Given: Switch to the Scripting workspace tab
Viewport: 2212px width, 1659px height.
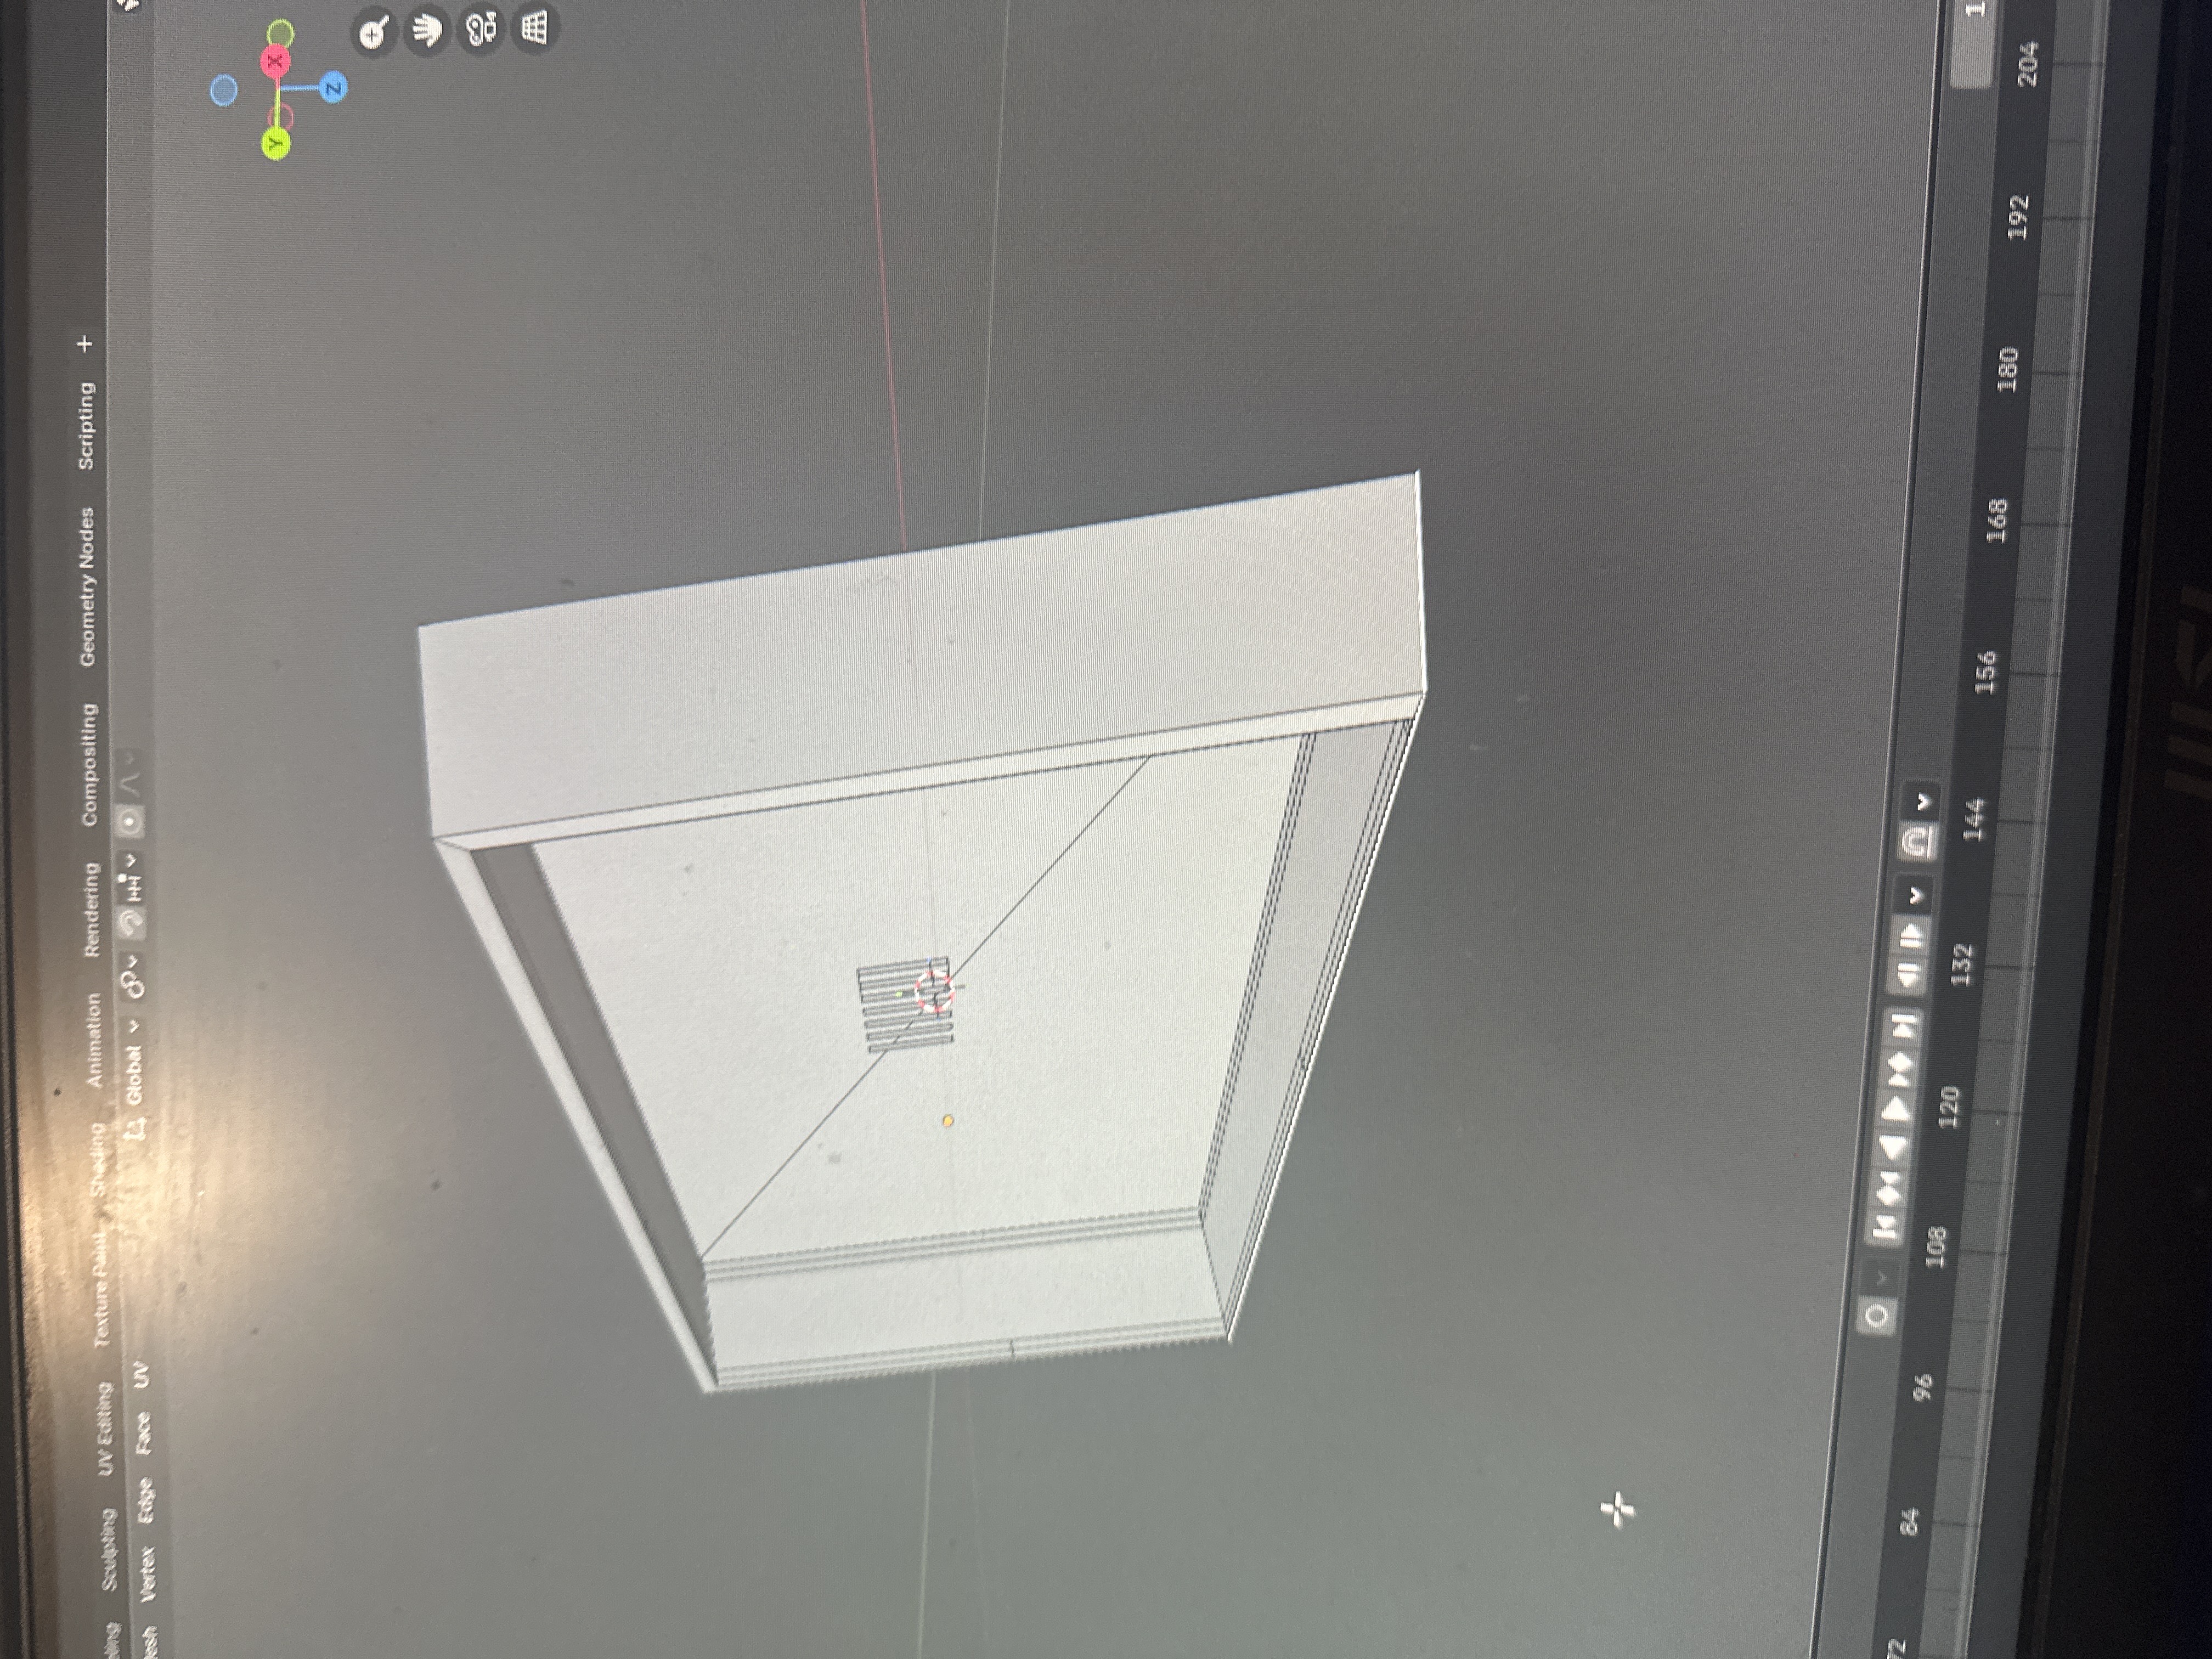Looking at the screenshot, I should coord(86,426).
